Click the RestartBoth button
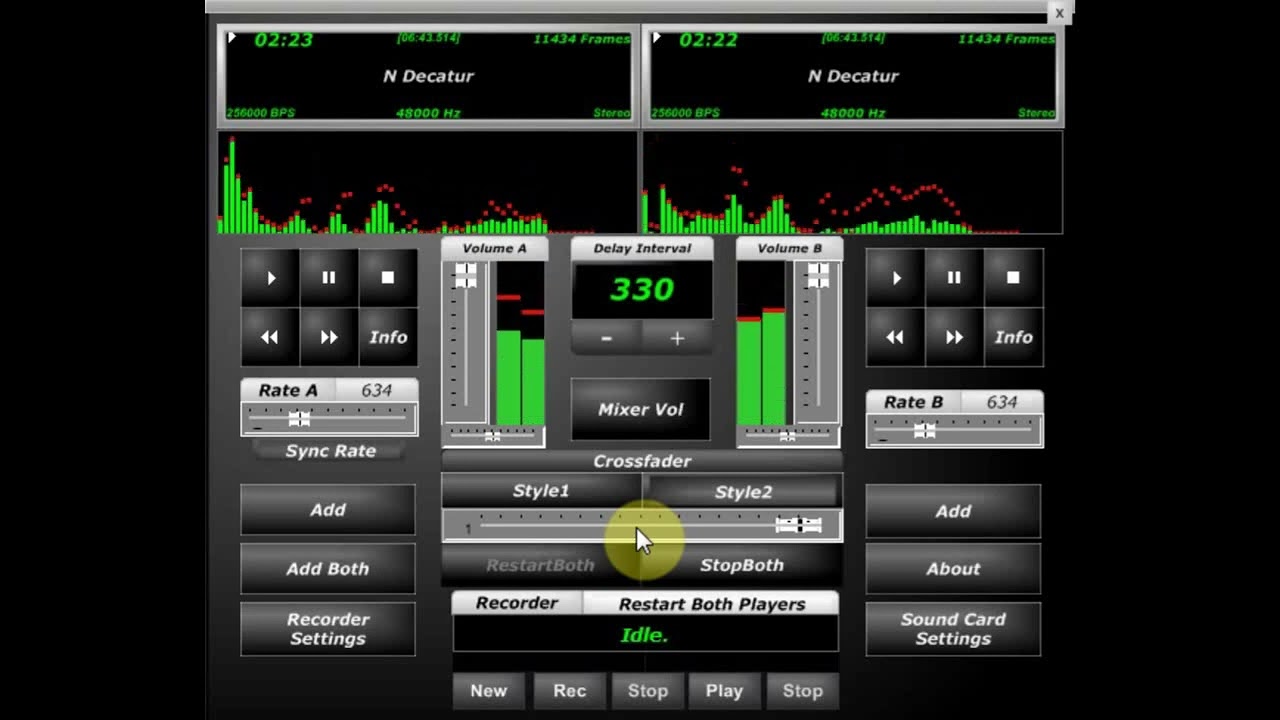The image size is (1280, 720). (x=540, y=565)
